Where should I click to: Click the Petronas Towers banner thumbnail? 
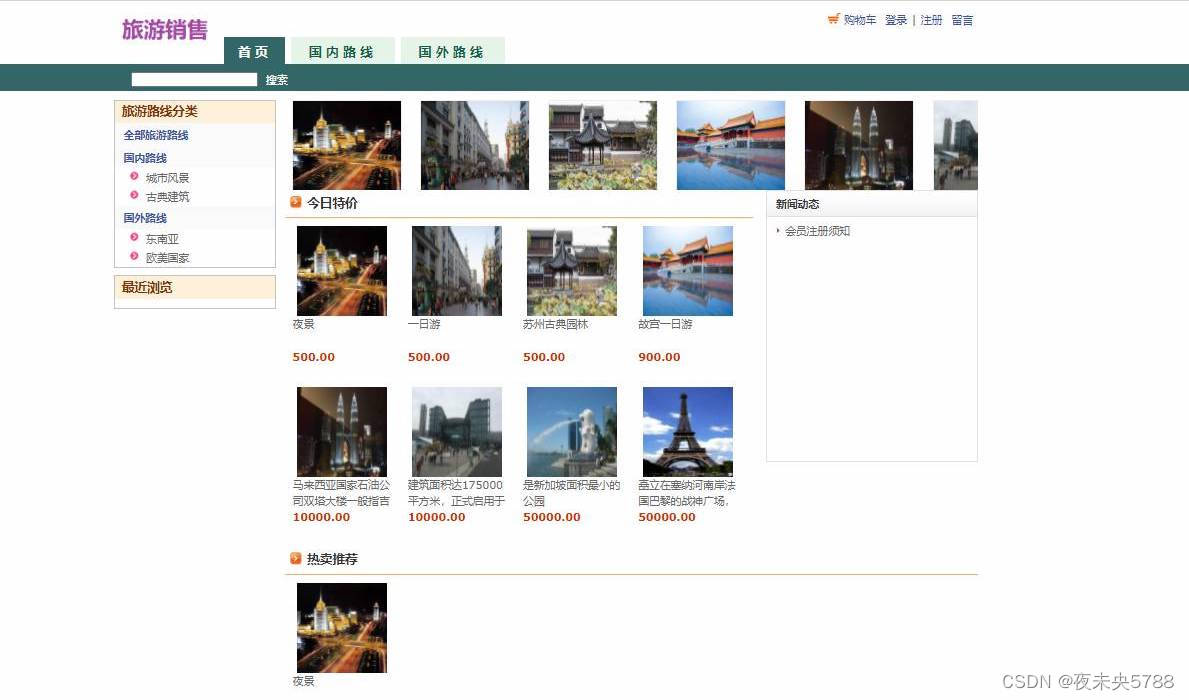859,145
